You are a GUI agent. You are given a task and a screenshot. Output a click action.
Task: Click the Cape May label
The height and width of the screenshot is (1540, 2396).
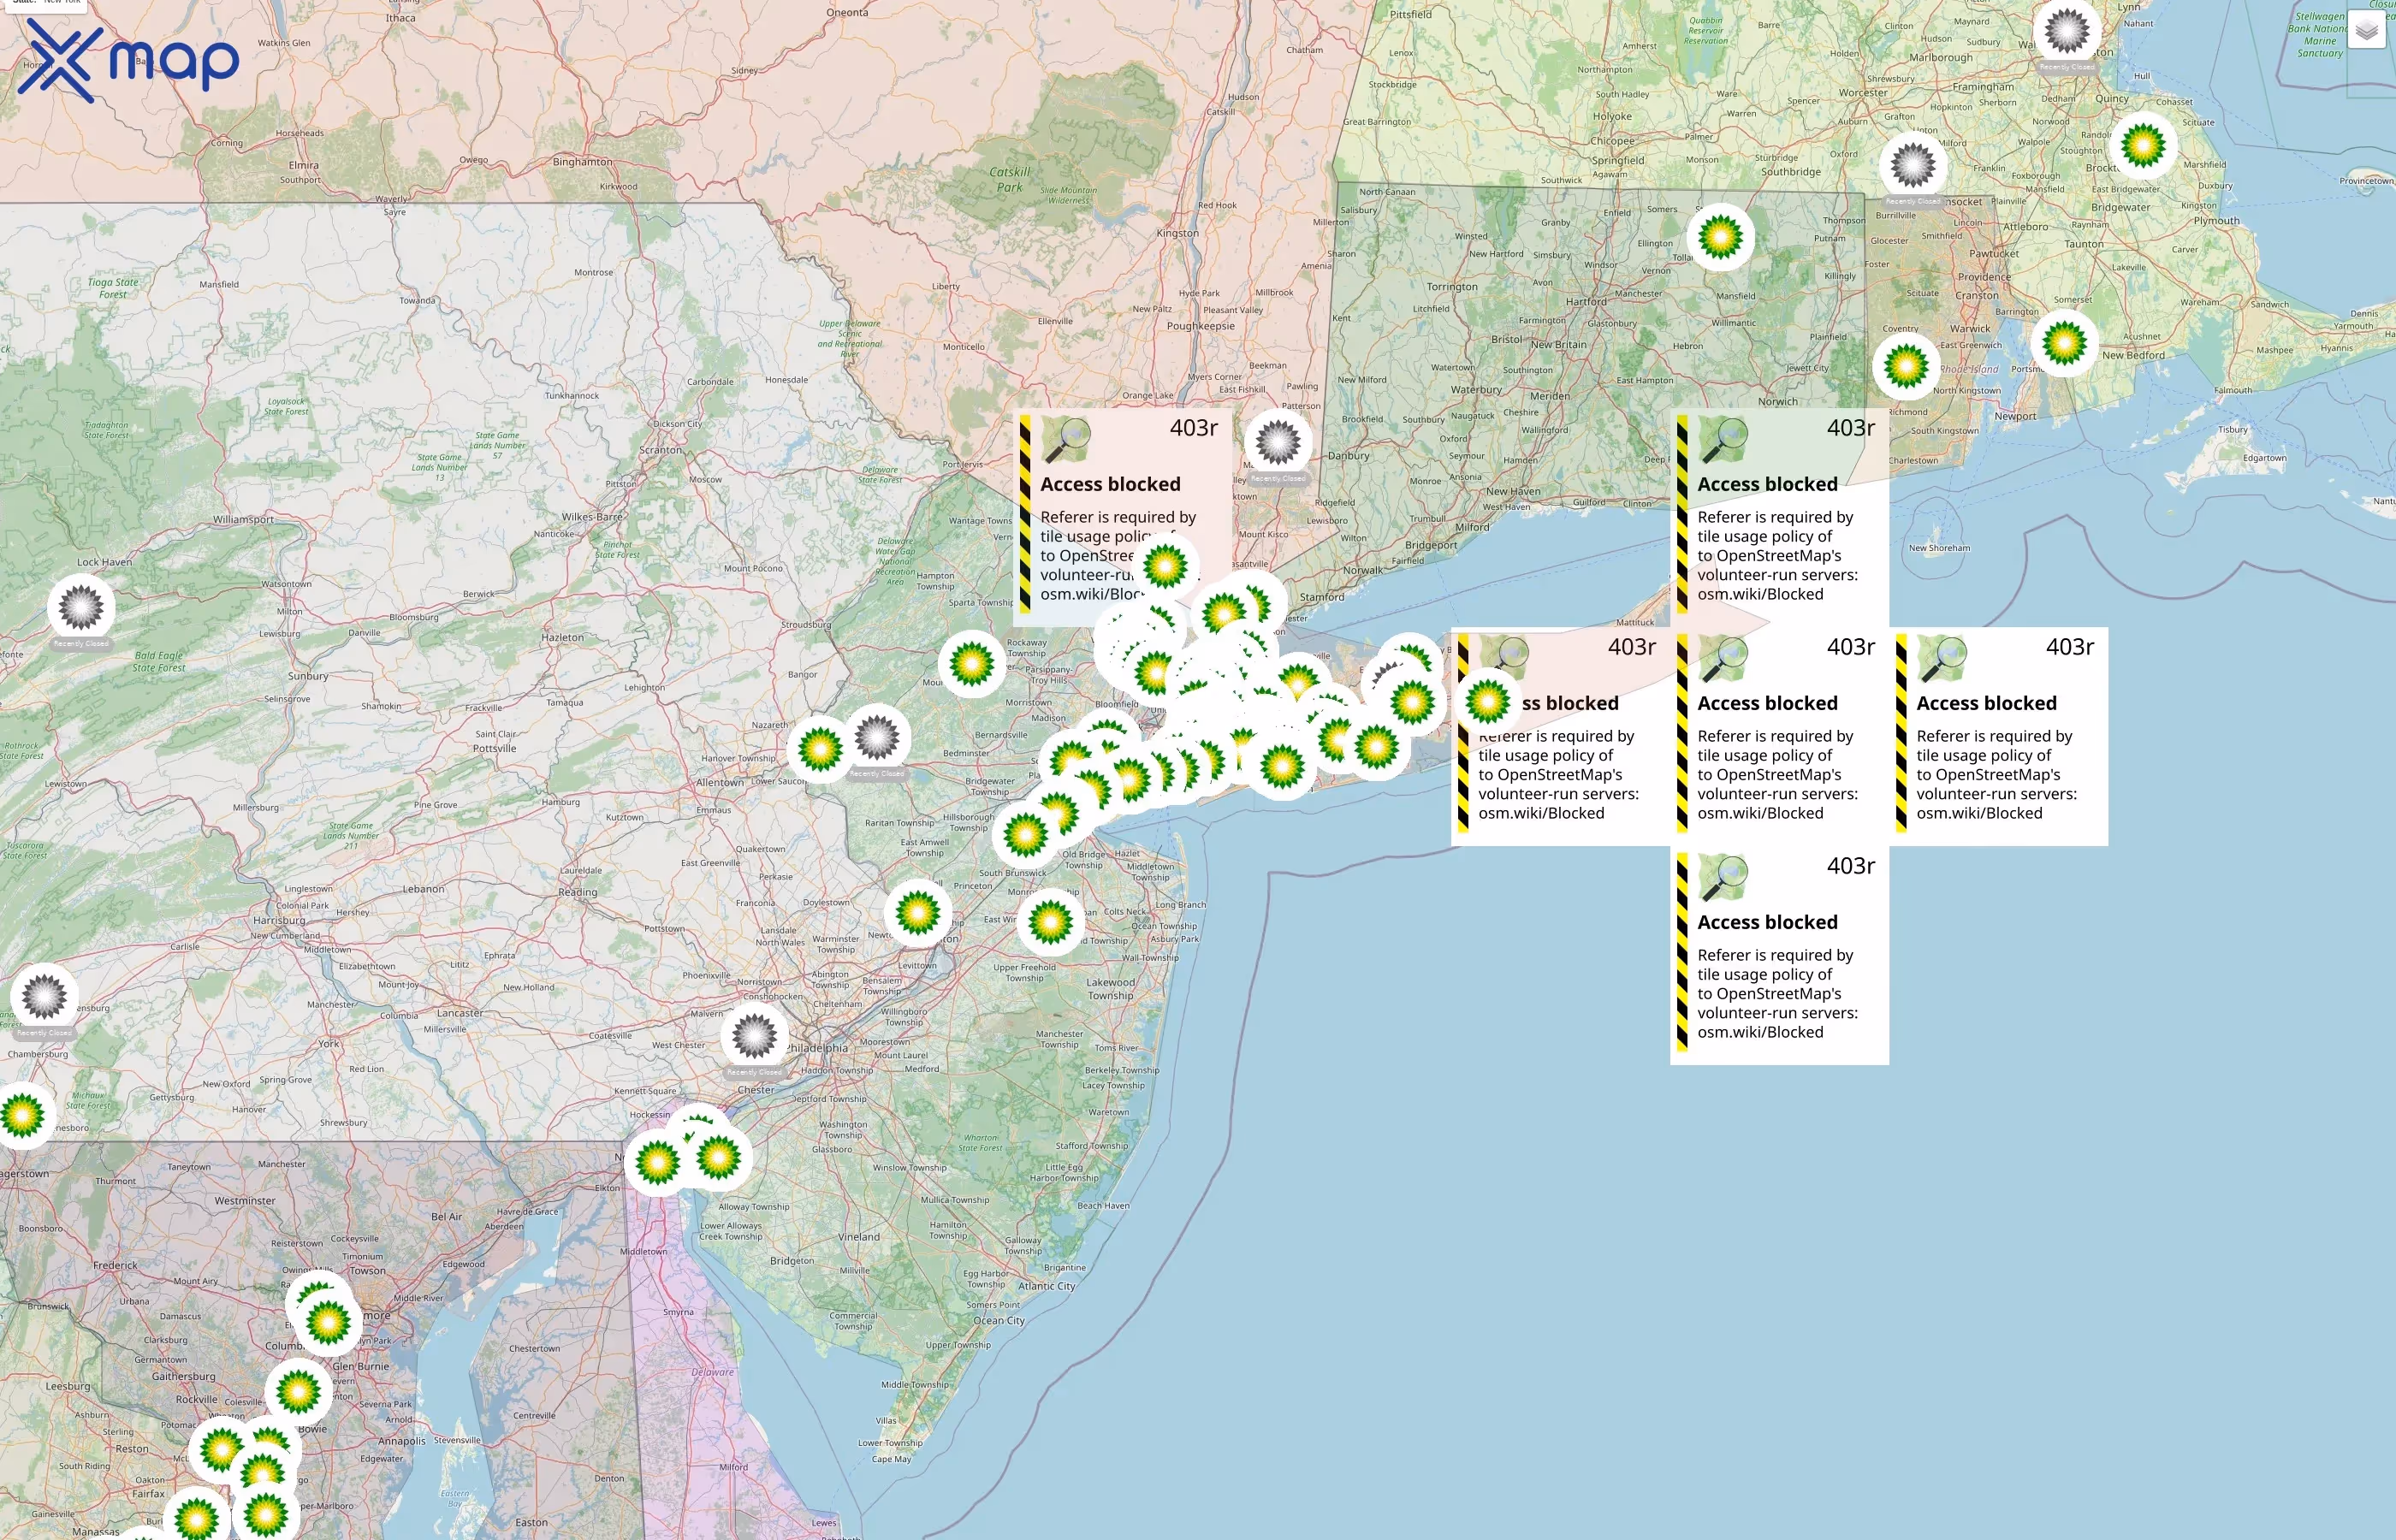tap(891, 1459)
